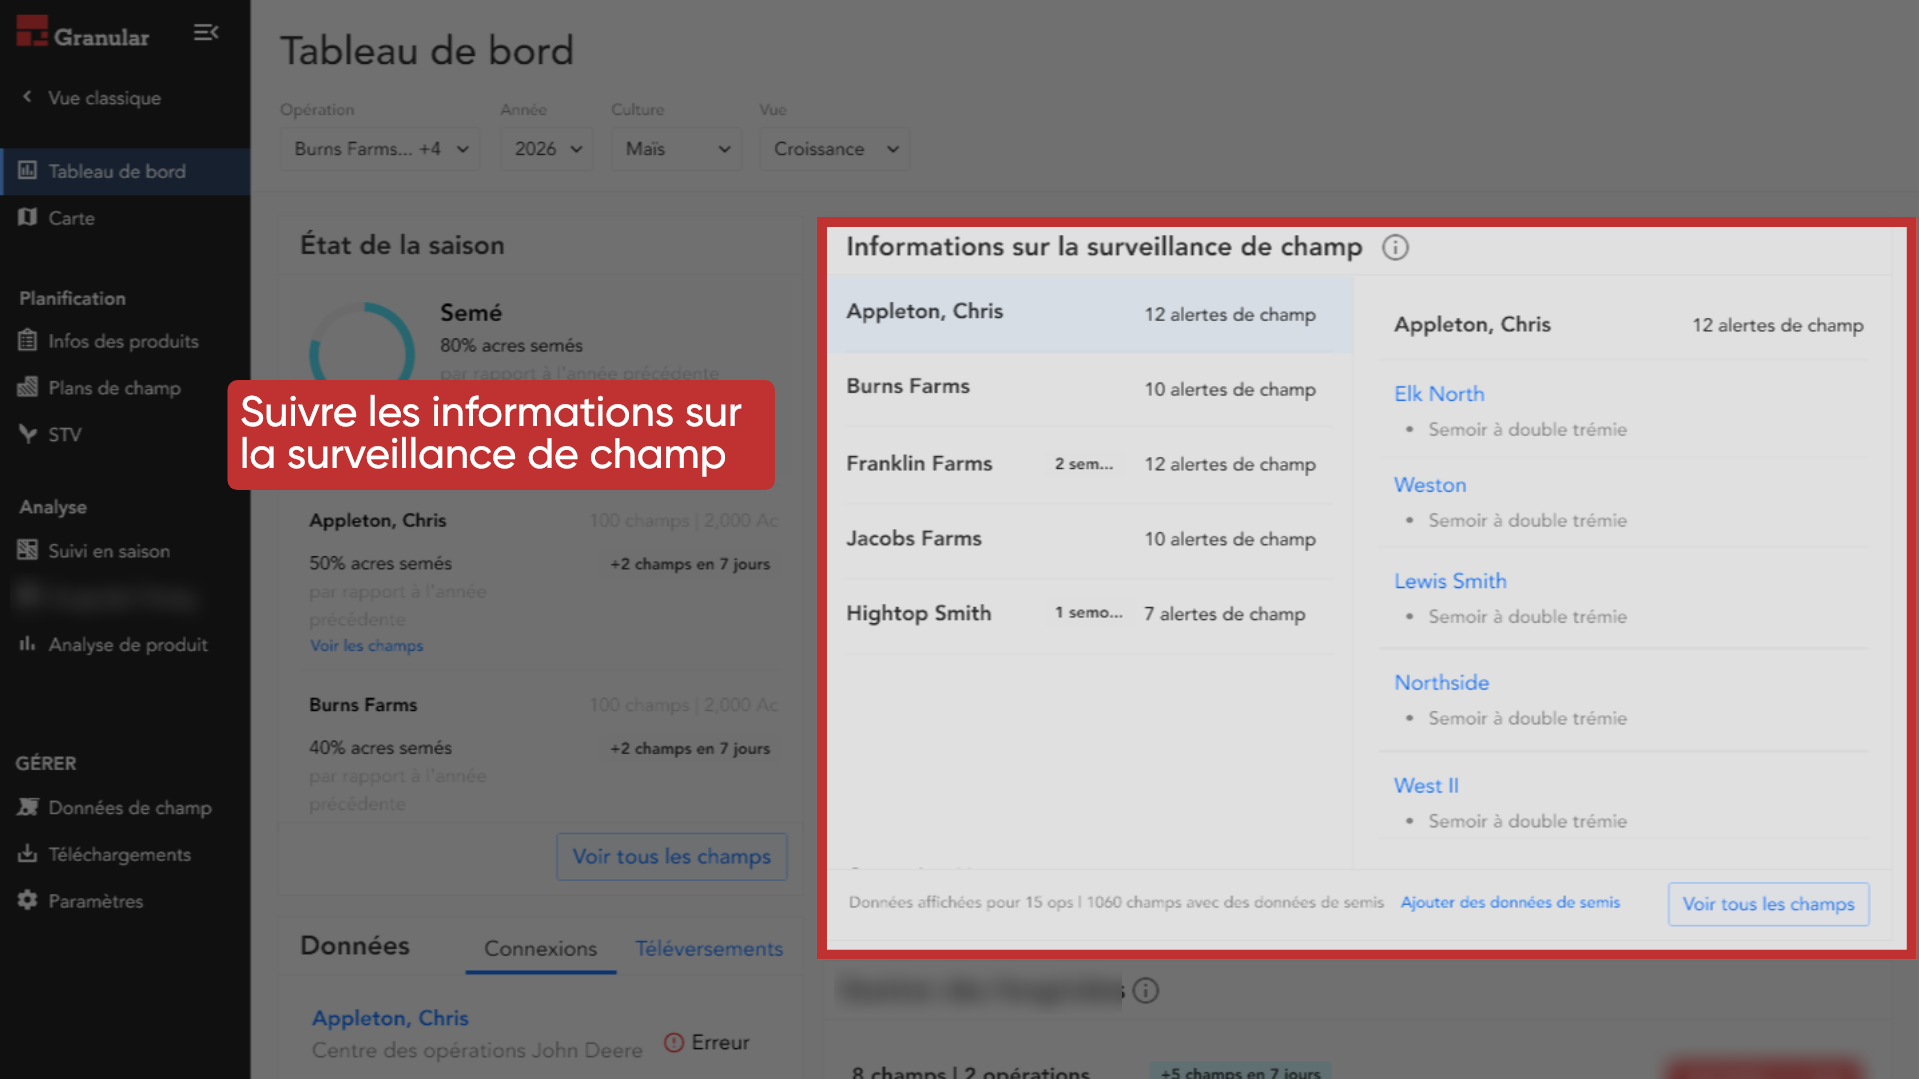Viewport: 1919px width, 1079px height.
Task: Open the West II field link
Action: tap(1426, 785)
